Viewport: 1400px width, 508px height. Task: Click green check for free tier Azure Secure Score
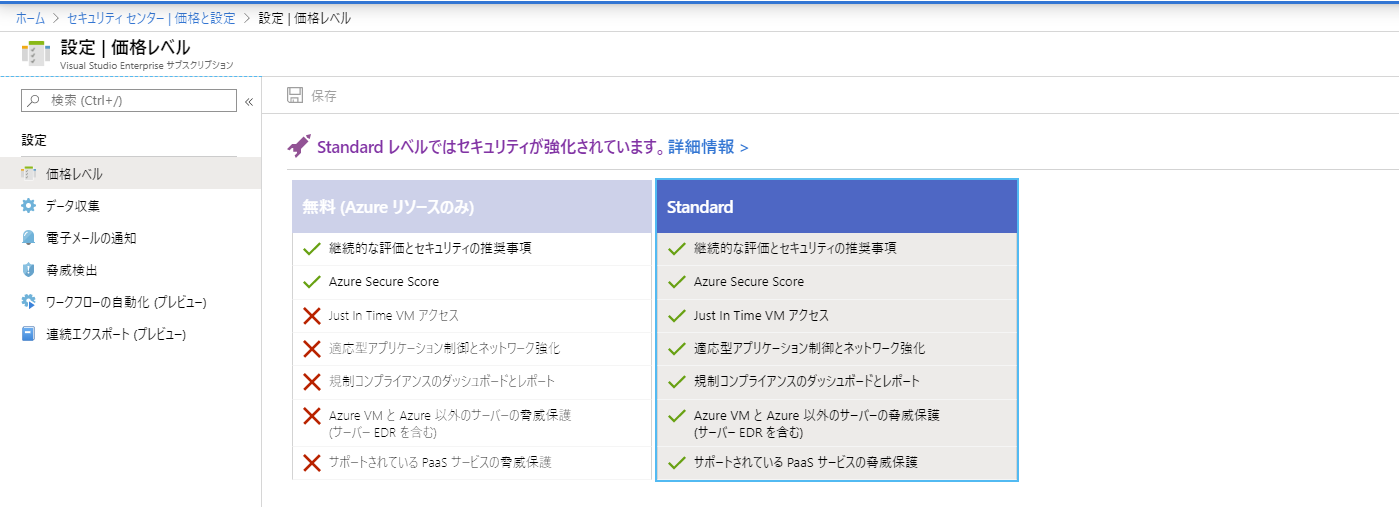pos(311,282)
